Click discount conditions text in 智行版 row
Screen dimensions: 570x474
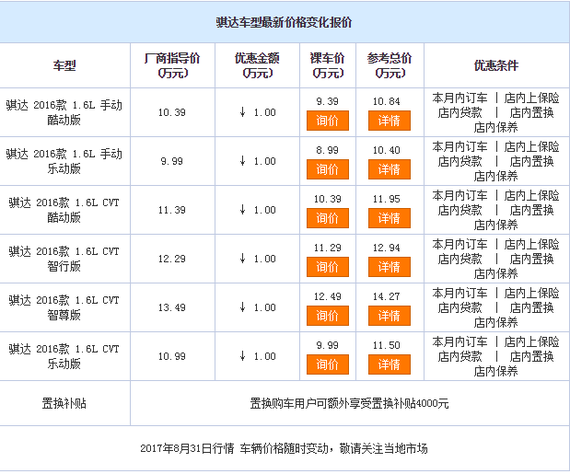[496, 259]
